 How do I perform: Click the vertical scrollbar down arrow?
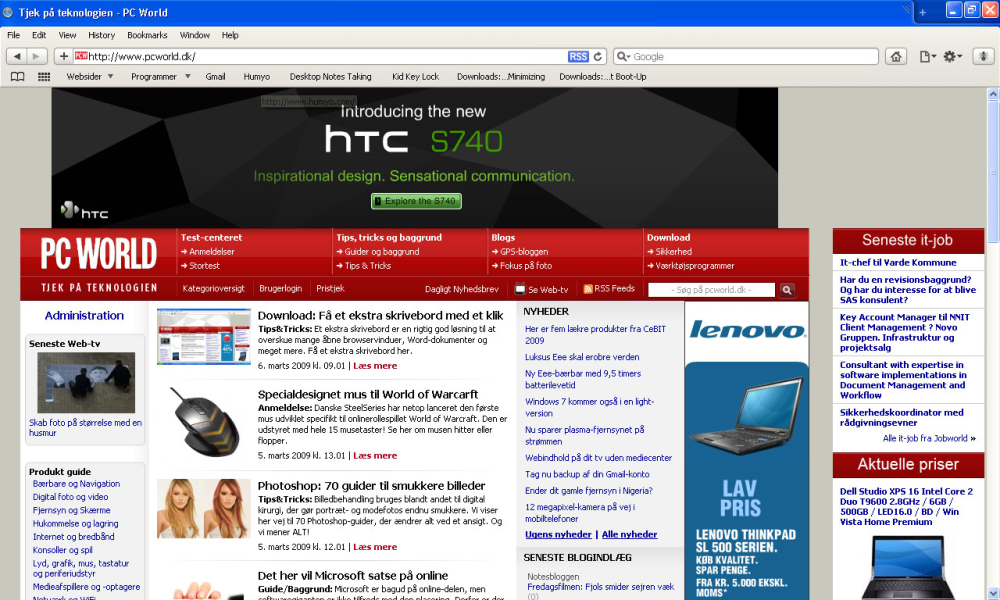point(993,594)
